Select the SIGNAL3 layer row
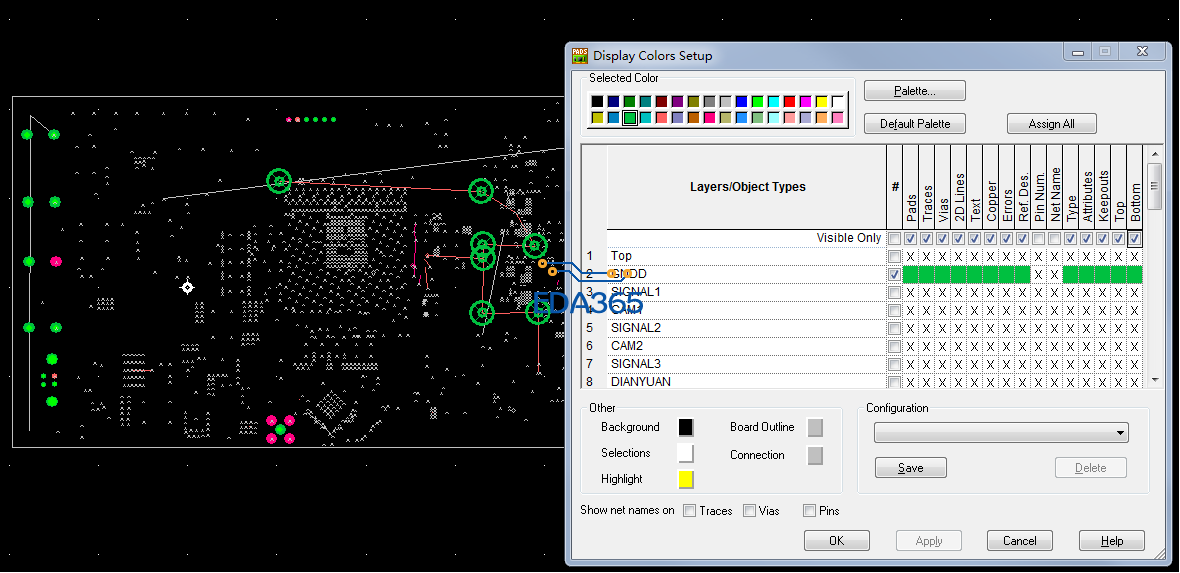Screen dimensions: 1180x573 pos(746,364)
